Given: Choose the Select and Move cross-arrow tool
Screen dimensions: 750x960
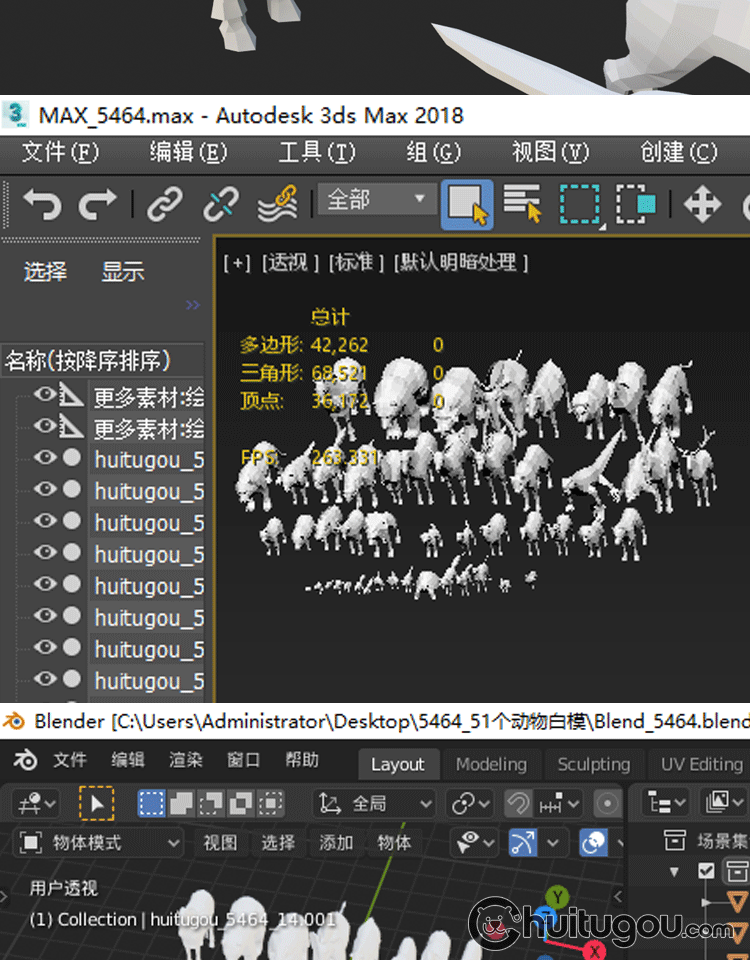Looking at the screenshot, I should (702, 204).
